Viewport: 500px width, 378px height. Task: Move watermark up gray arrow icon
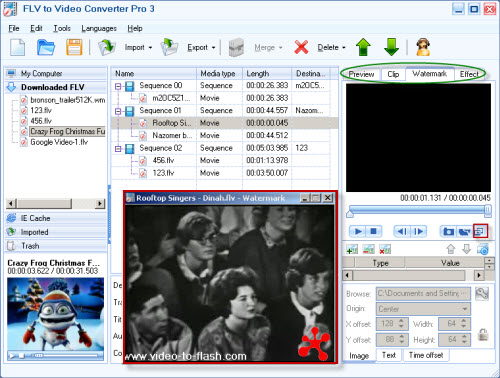pos(451,249)
